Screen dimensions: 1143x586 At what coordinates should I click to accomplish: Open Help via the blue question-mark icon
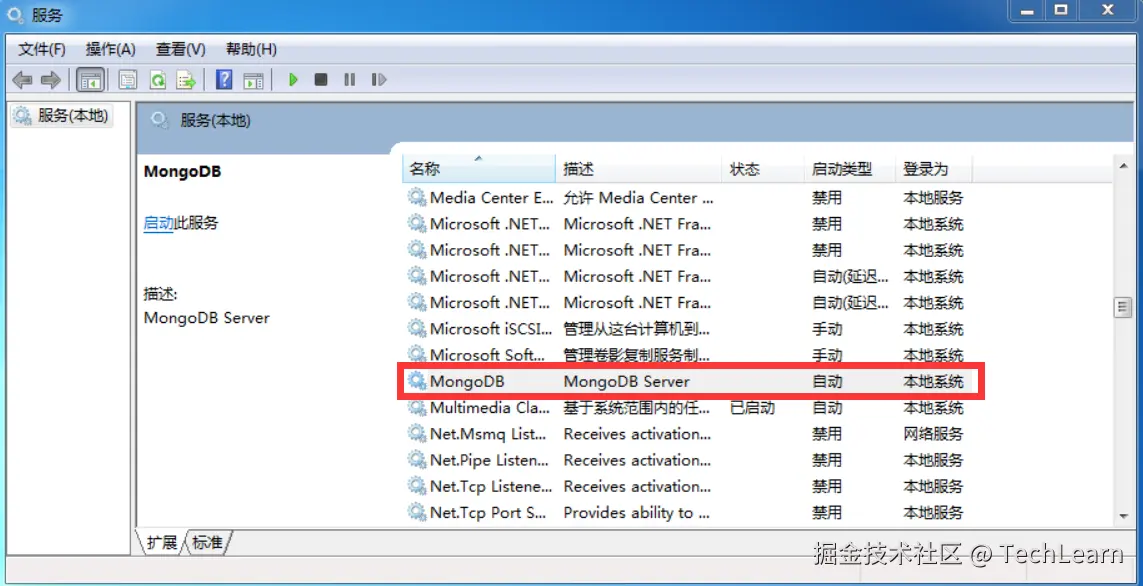point(225,79)
